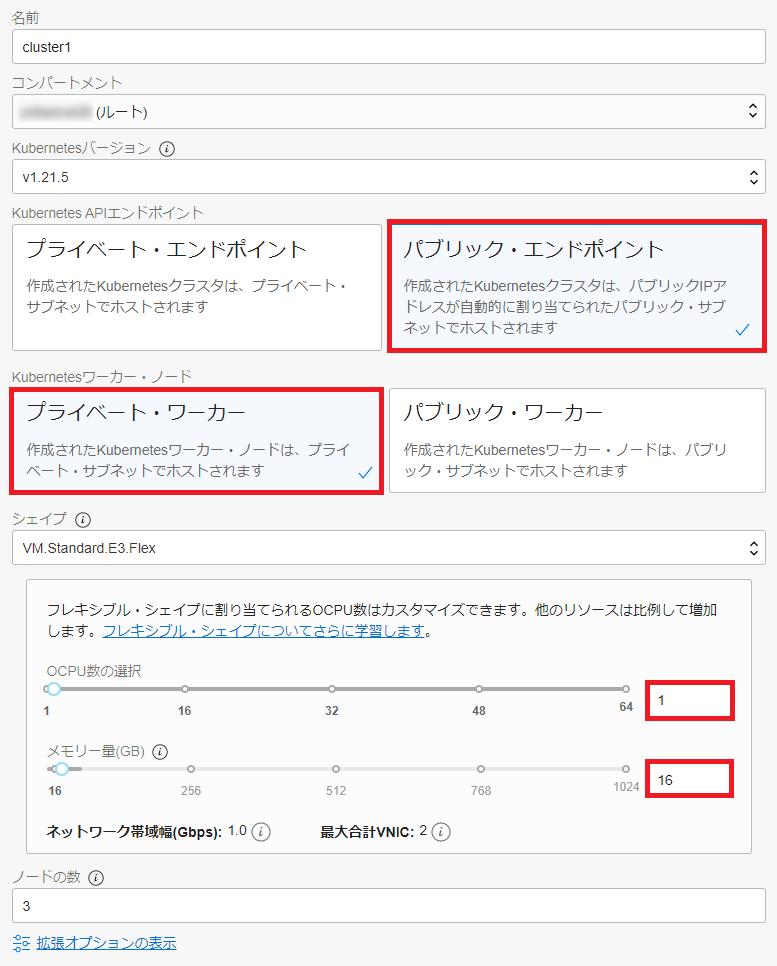
Task: Click the info icon next to Kubernetesバージョン
Action: [167, 148]
